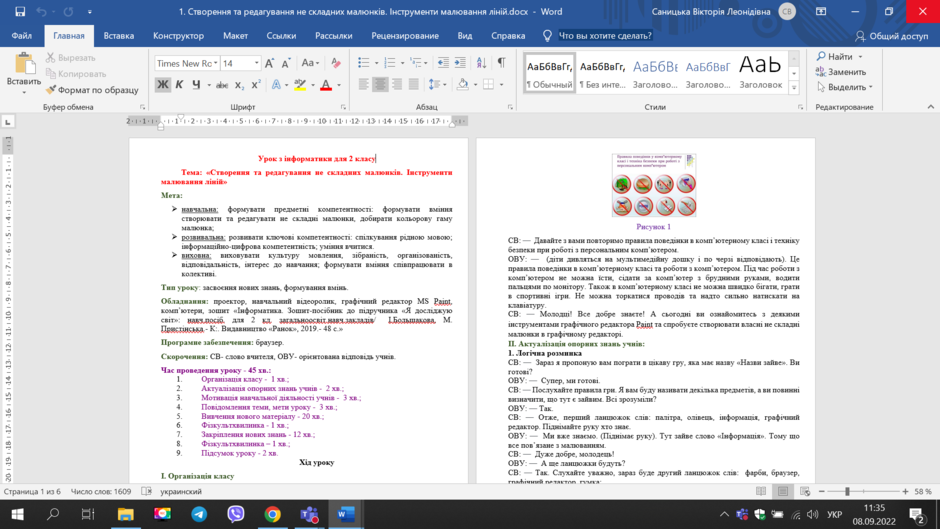This screenshot has height=529, width=940.
Task: Click the Paste (Вставить) clipboard icon
Action: pos(24,64)
